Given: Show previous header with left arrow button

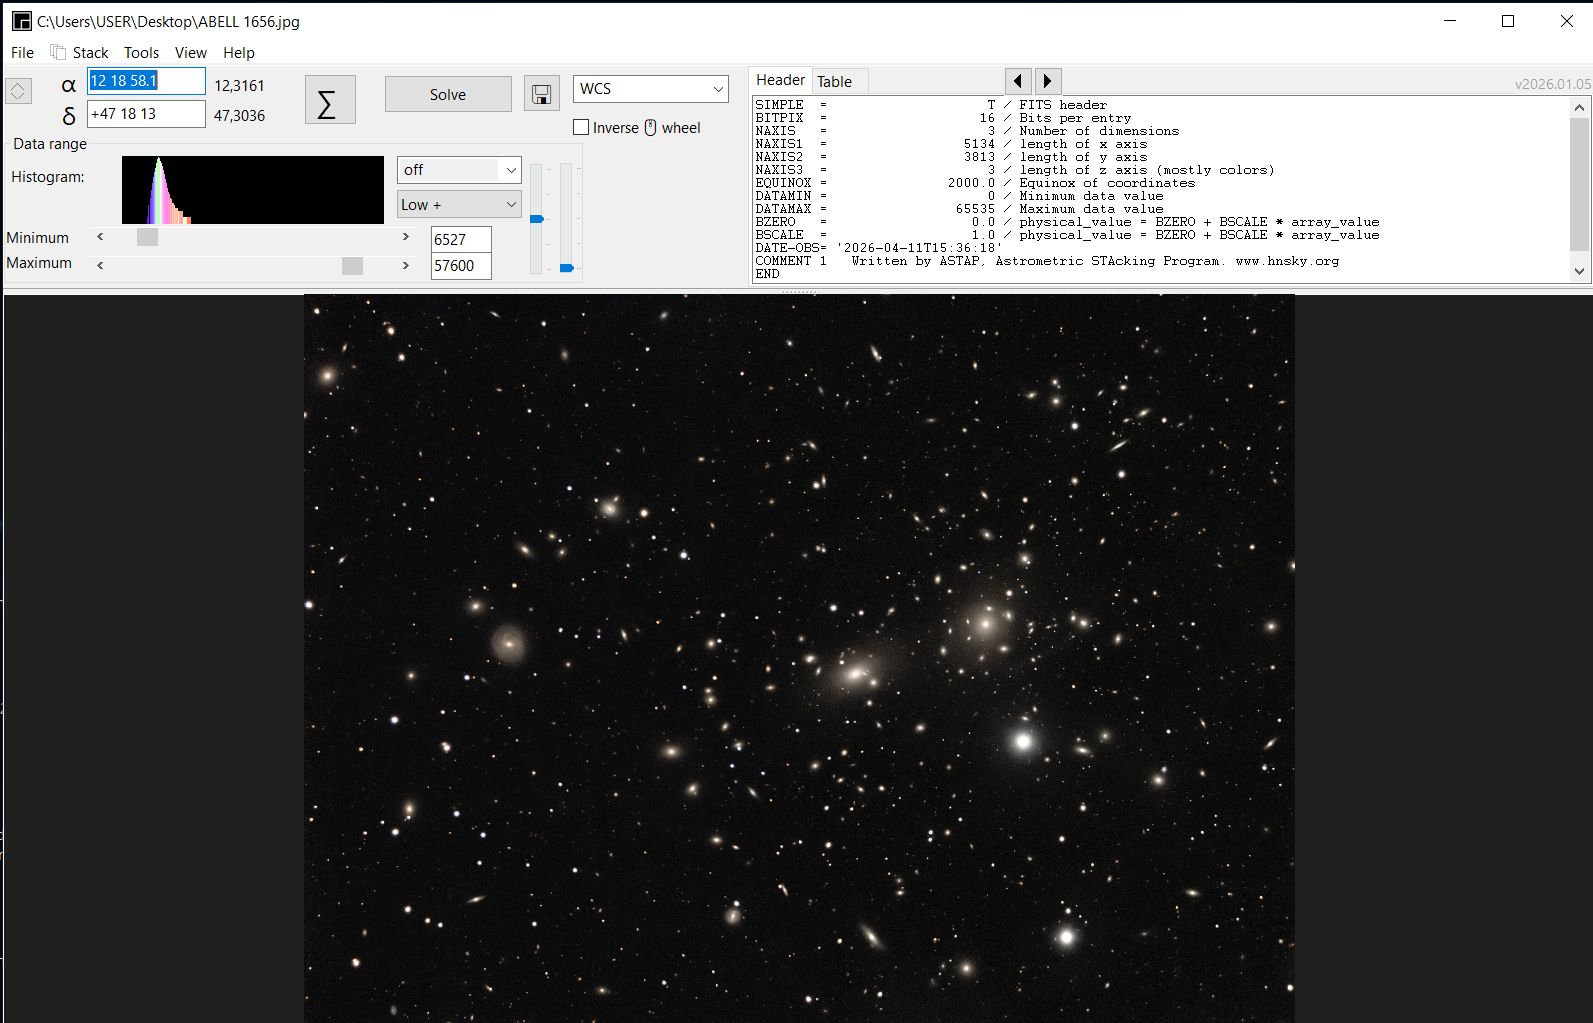Looking at the screenshot, I should coord(1018,81).
